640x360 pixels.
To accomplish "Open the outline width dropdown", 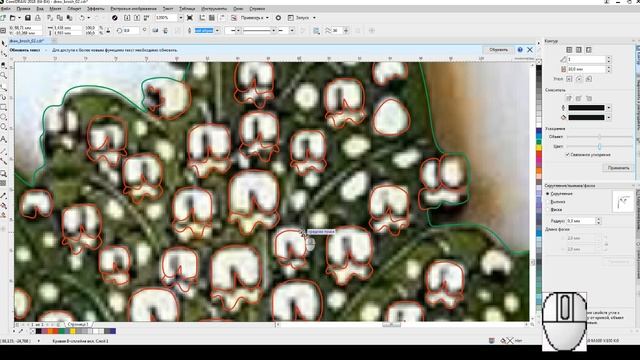I will [x=217, y=31].
